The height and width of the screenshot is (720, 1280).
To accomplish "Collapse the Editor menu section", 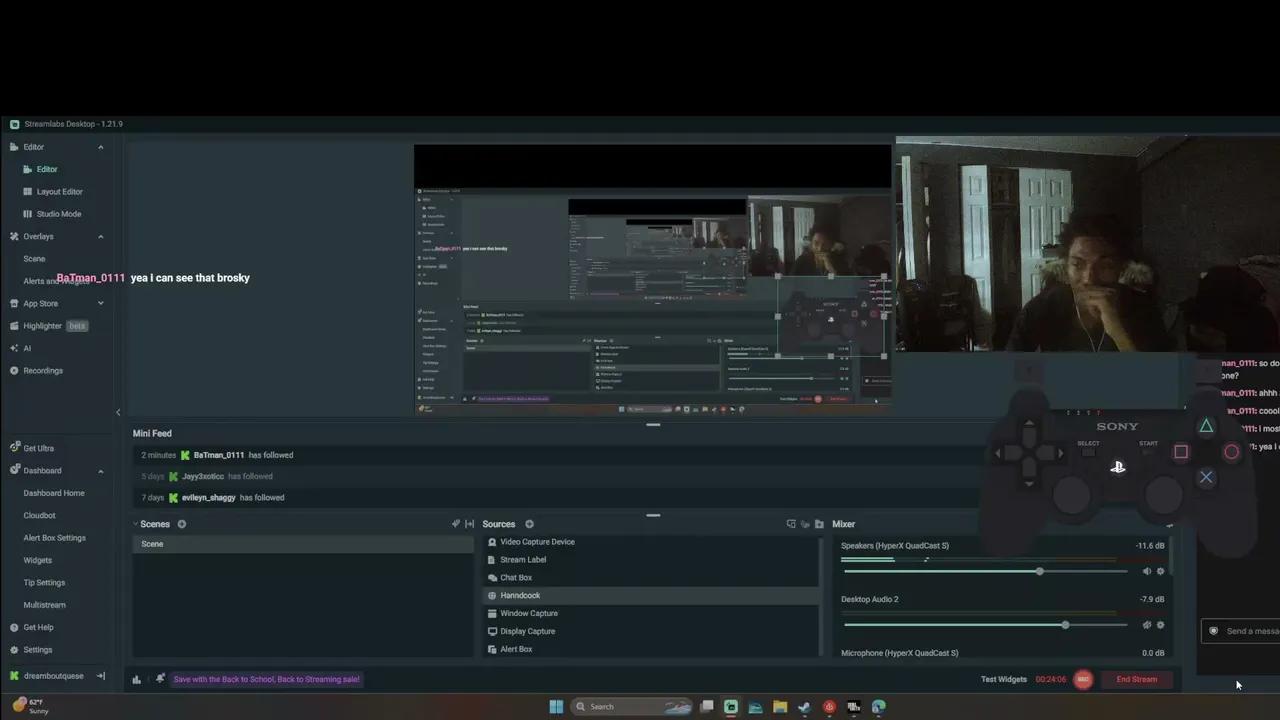I will click(x=100, y=147).
